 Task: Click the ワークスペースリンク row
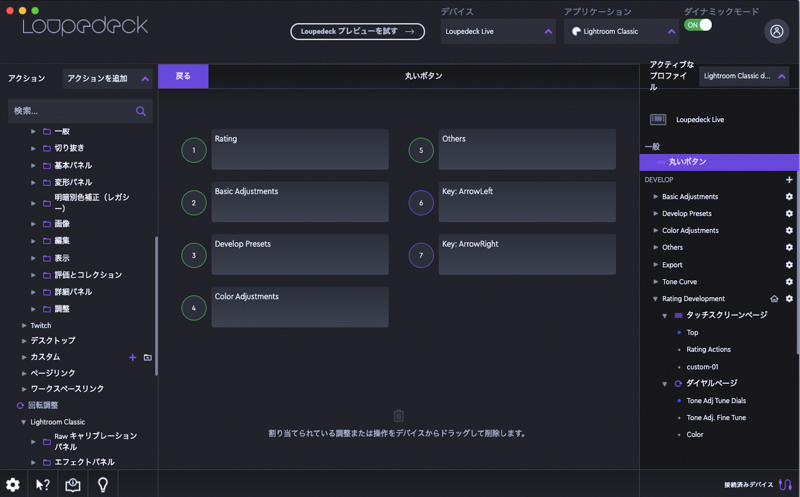point(67,389)
